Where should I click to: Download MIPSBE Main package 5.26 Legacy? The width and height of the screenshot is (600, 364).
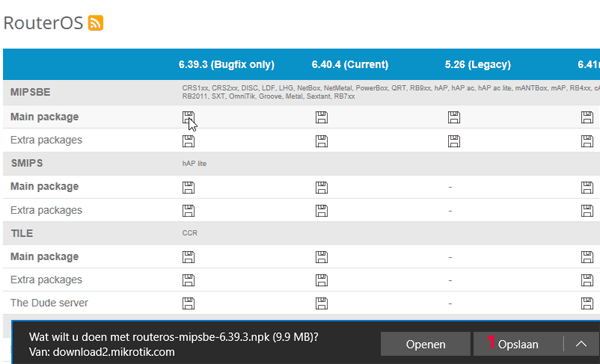click(x=454, y=118)
